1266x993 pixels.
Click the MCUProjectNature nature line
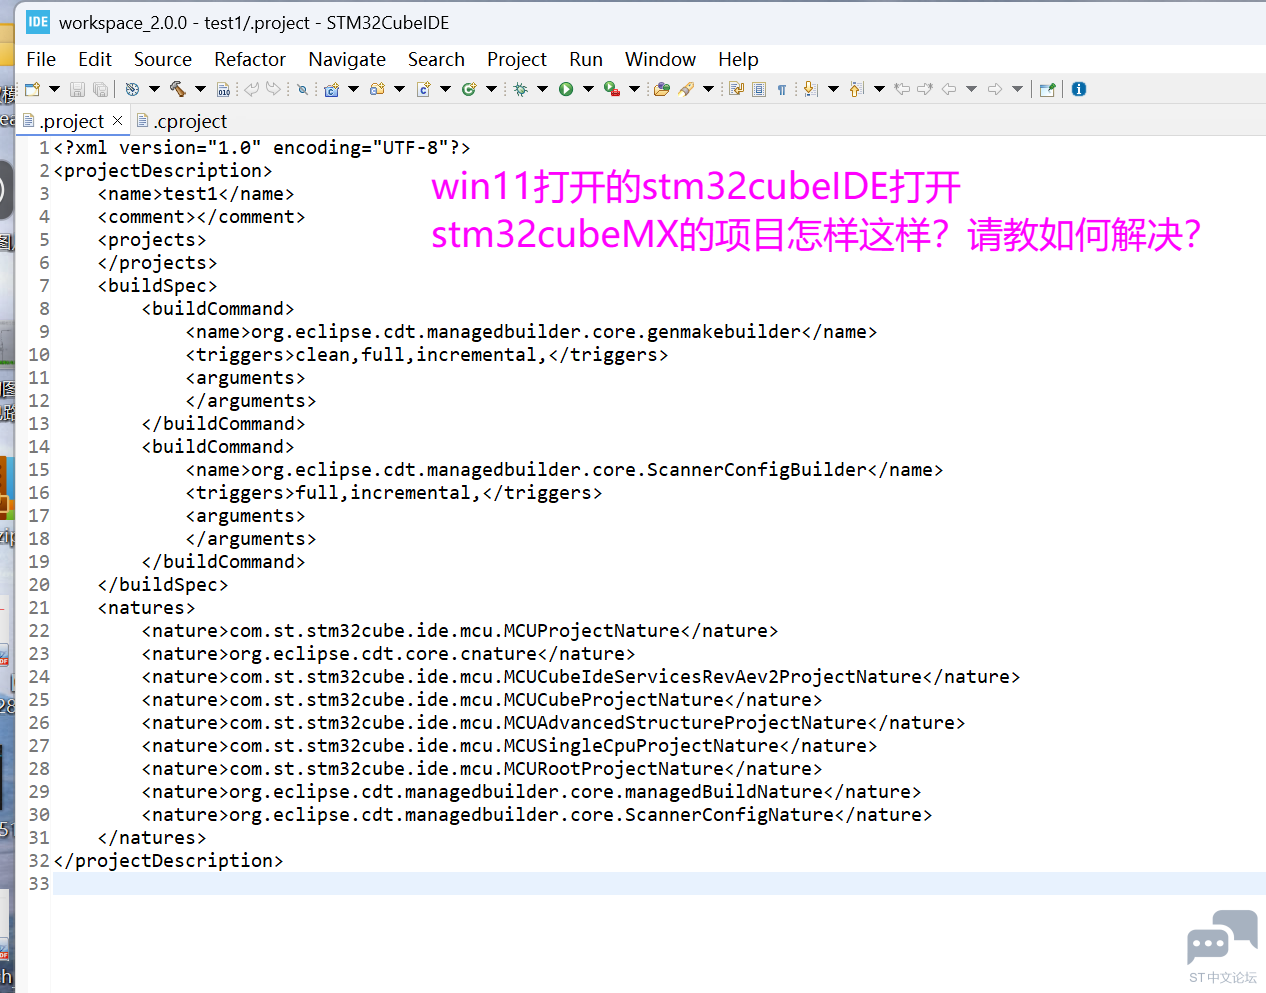point(460,631)
